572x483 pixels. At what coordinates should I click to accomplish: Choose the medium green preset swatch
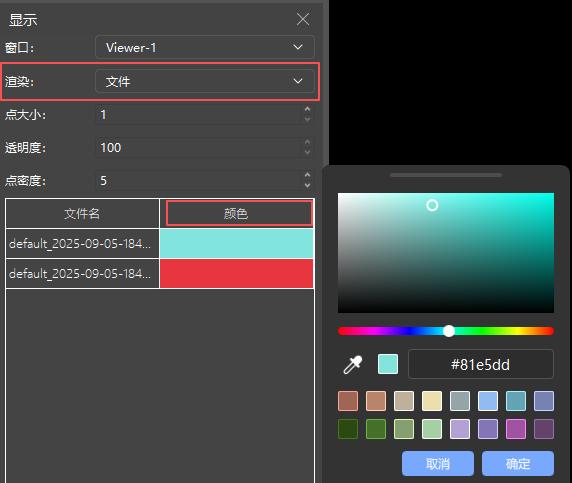pos(376,429)
